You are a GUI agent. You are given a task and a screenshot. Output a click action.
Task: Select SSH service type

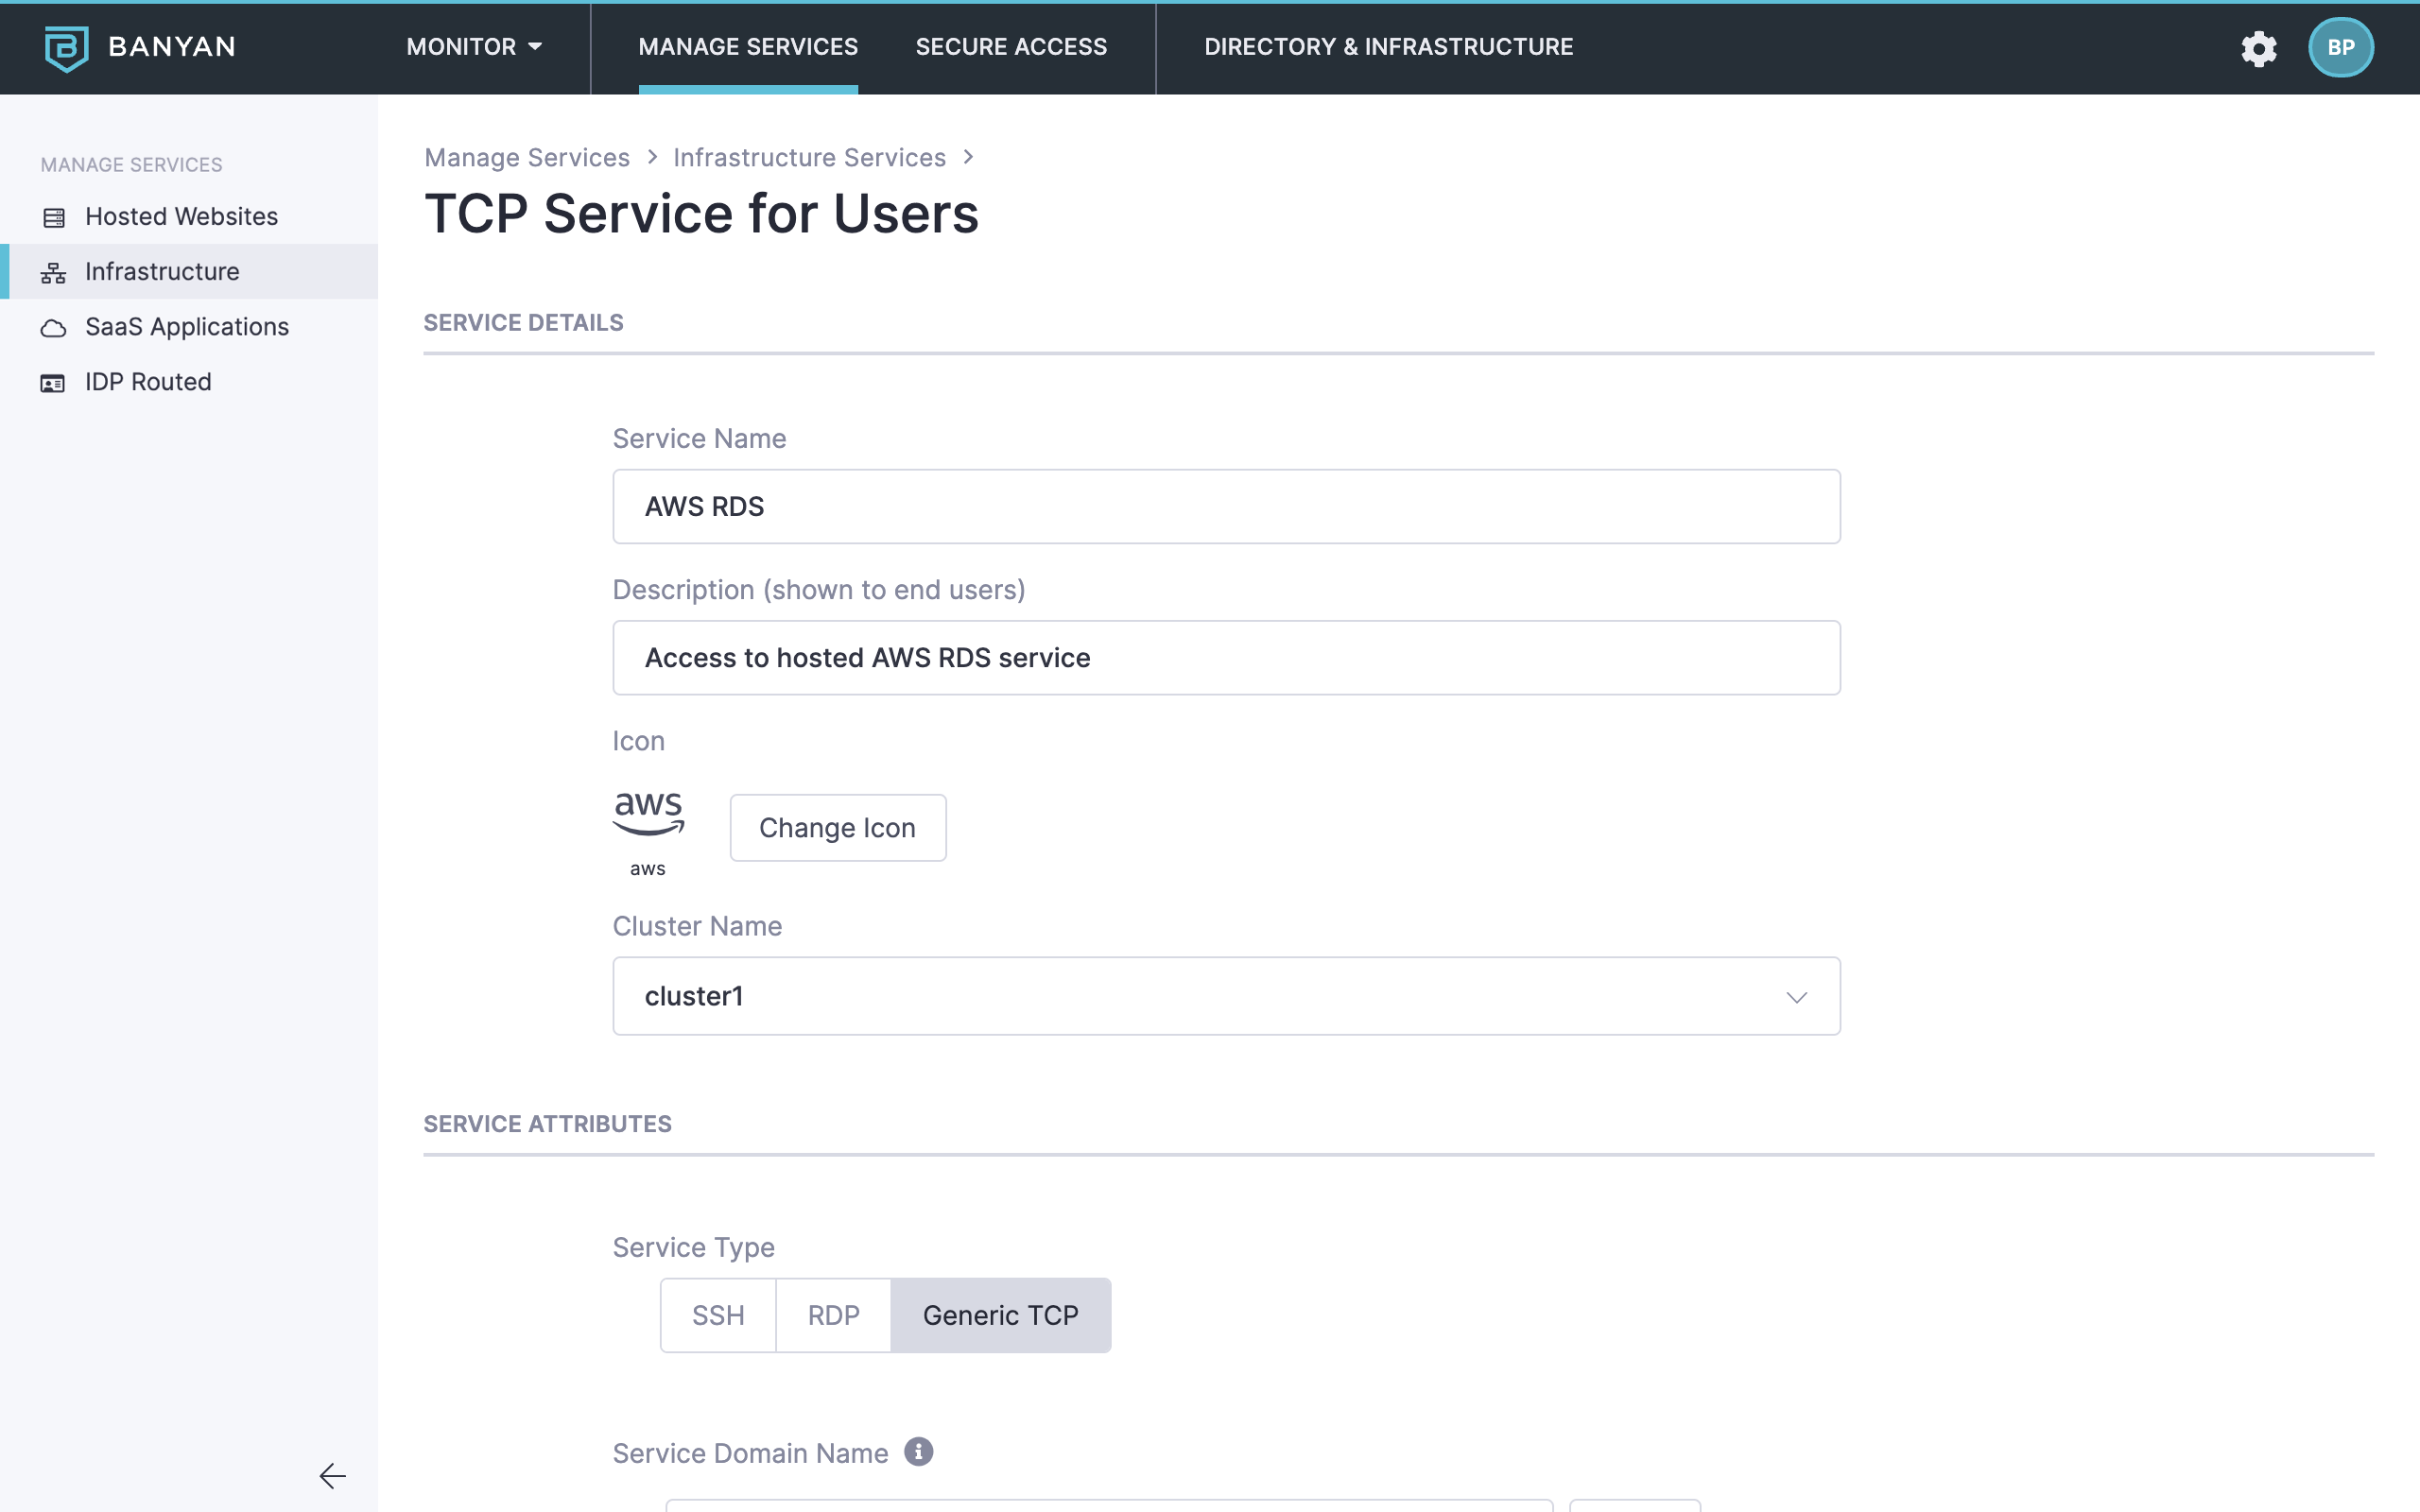tap(718, 1315)
